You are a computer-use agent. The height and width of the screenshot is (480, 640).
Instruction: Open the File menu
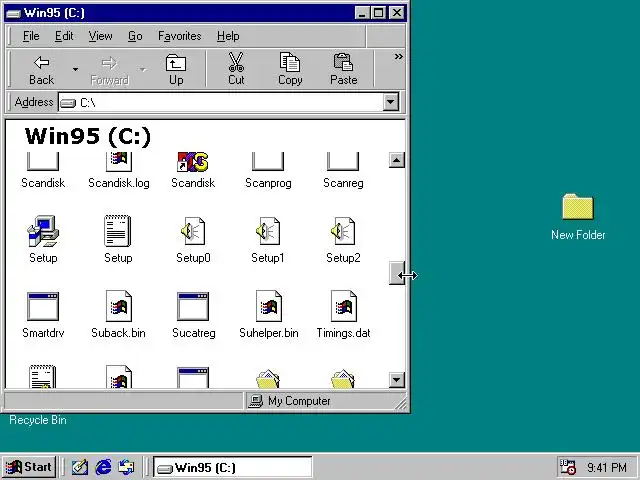point(31,36)
